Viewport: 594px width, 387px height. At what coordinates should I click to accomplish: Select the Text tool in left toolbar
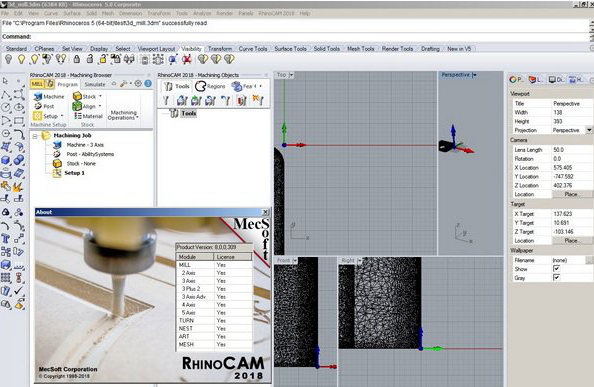tap(6, 238)
